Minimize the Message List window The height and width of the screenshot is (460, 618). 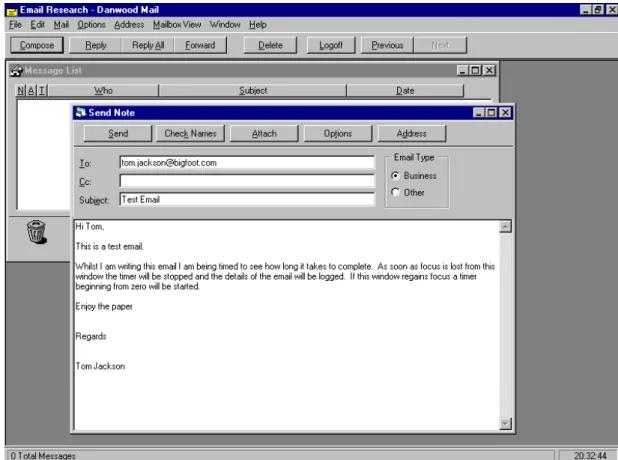tap(463, 71)
